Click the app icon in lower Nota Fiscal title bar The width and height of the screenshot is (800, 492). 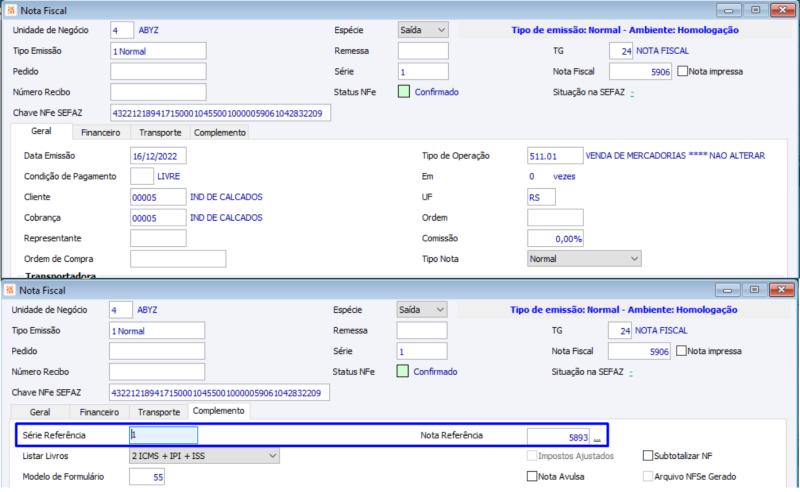pos(10,290)
